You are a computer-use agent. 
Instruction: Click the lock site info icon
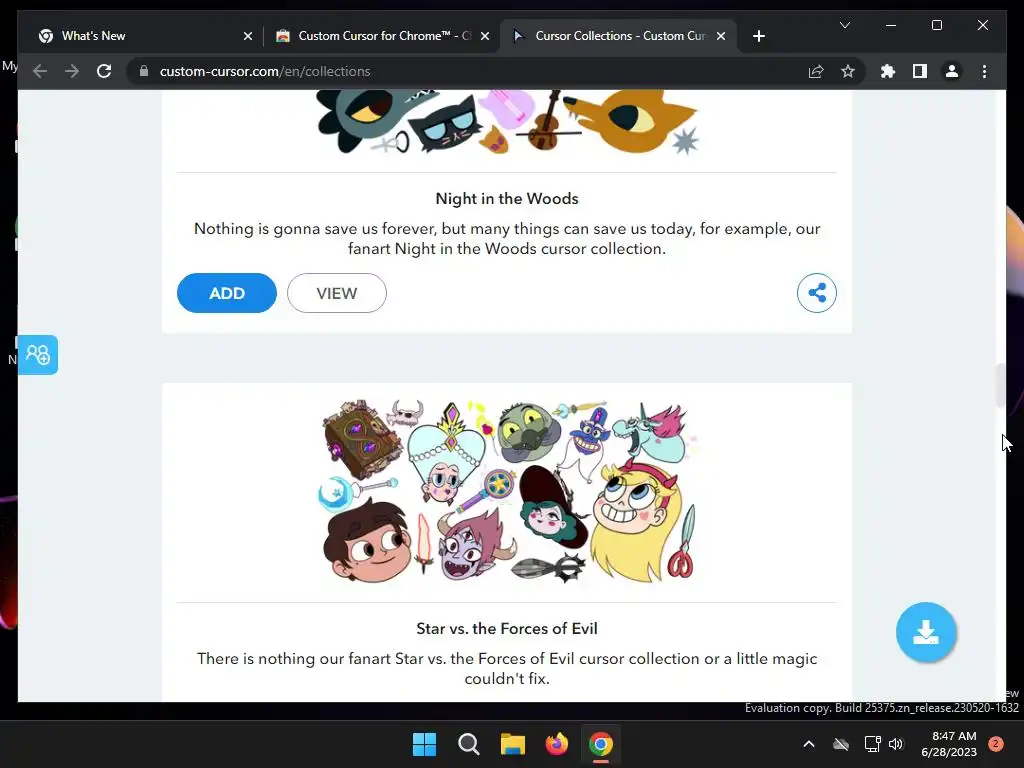144,71
